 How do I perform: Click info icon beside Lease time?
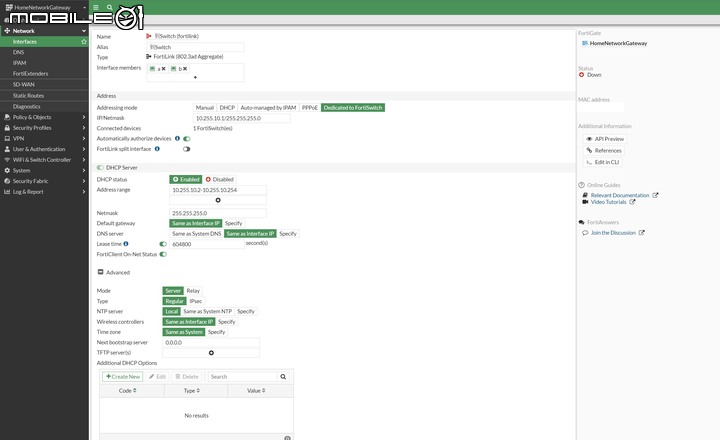(x=126, y=244)
